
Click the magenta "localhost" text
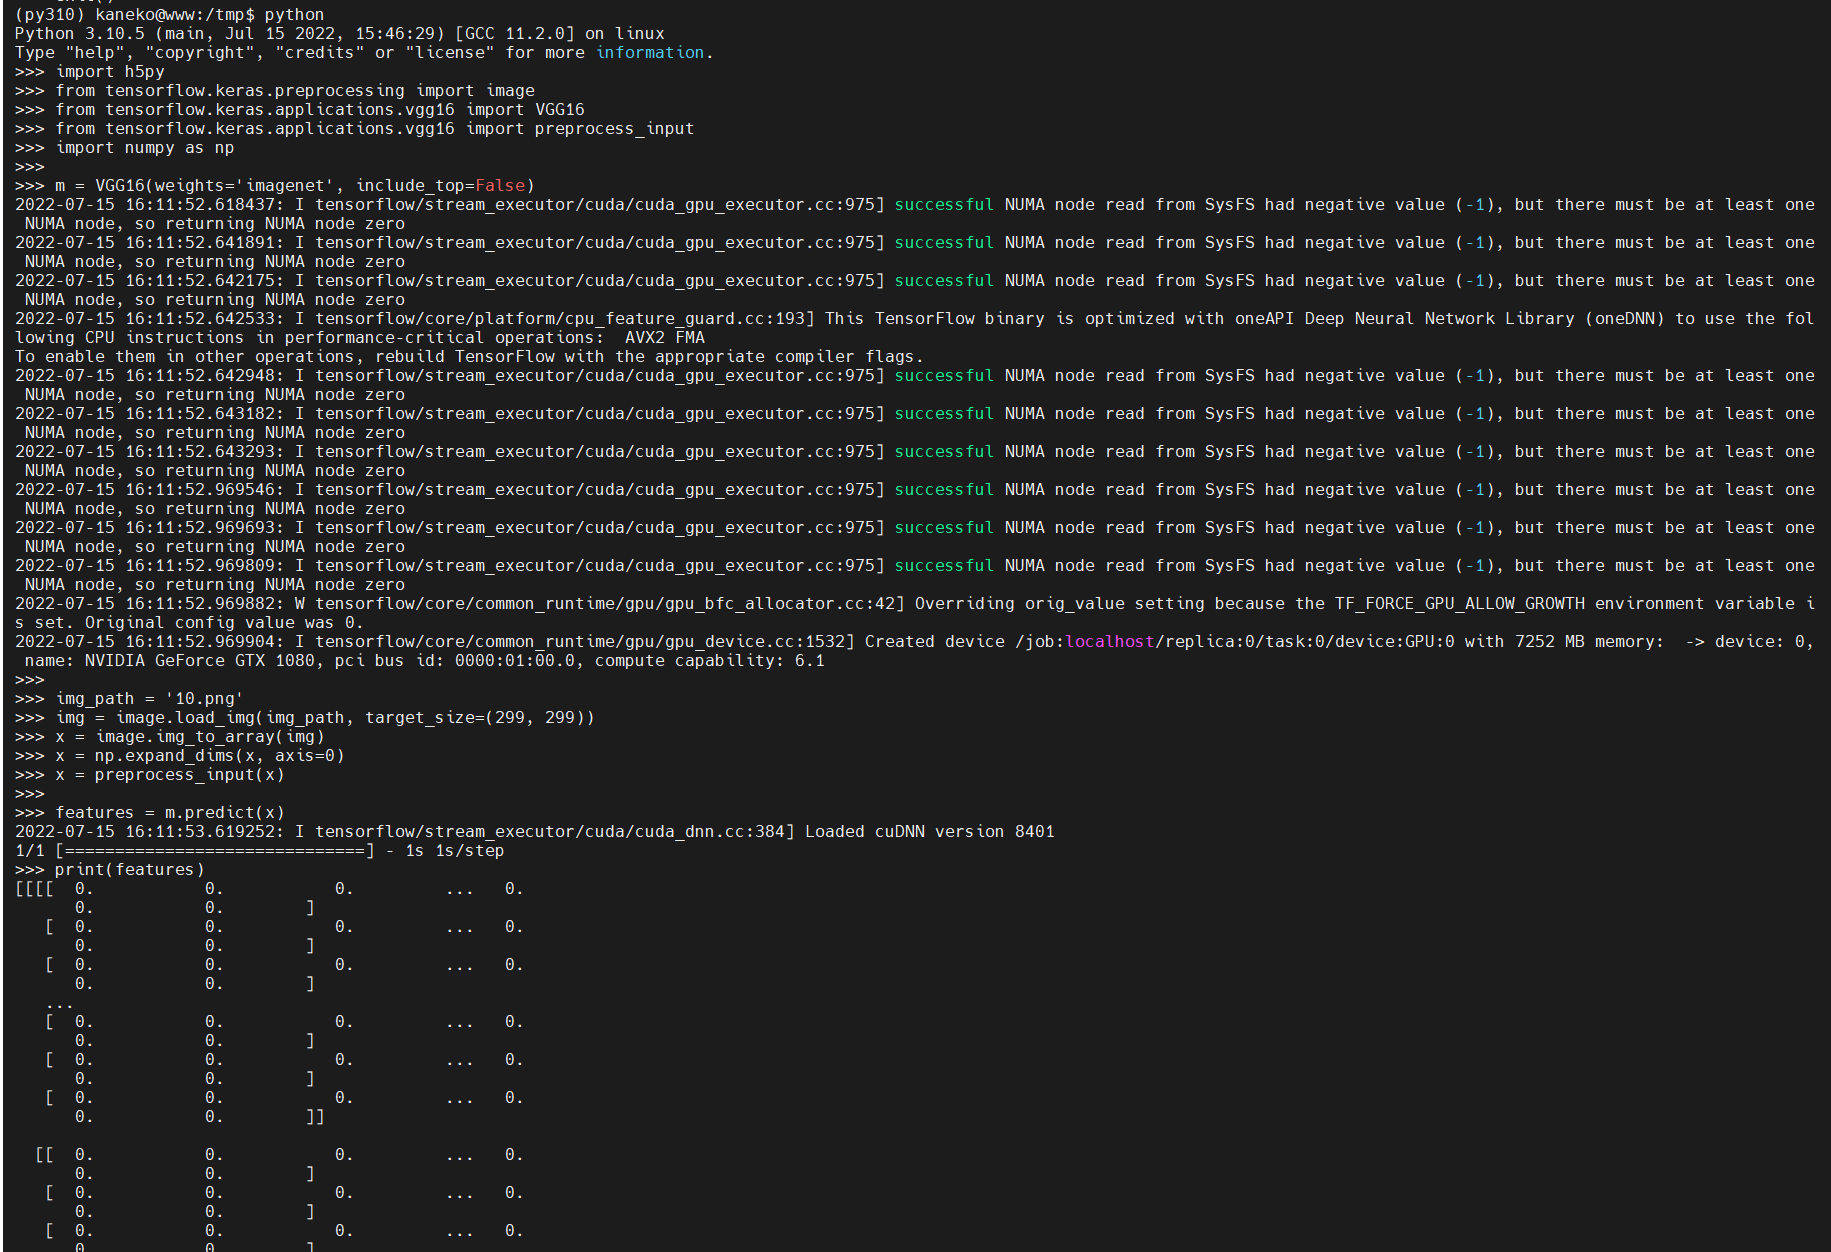pyautogui.click(x=1109, y=642)
